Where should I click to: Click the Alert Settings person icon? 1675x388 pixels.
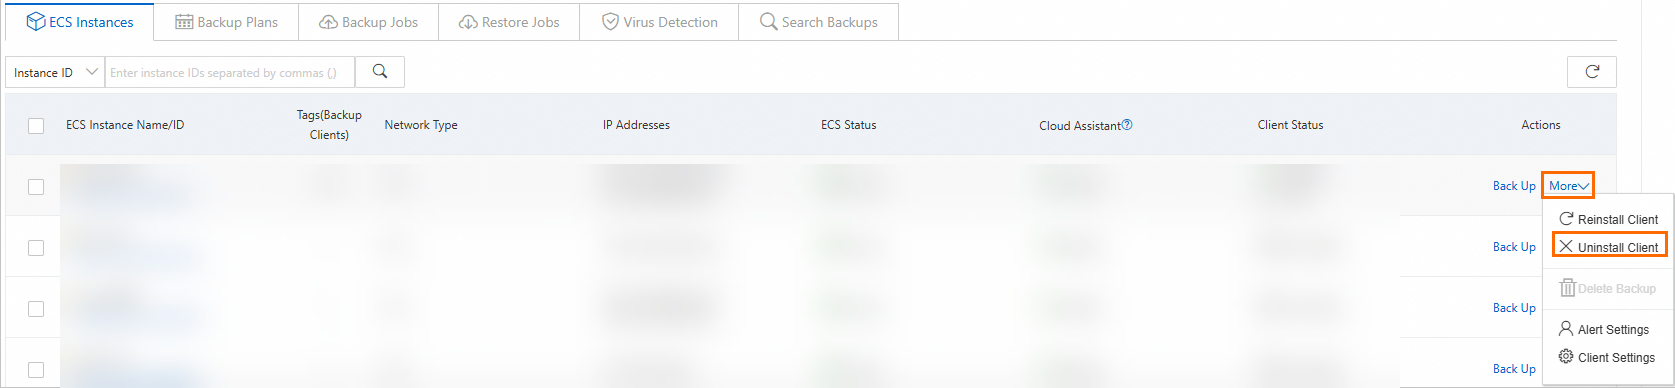[1566, 328]
